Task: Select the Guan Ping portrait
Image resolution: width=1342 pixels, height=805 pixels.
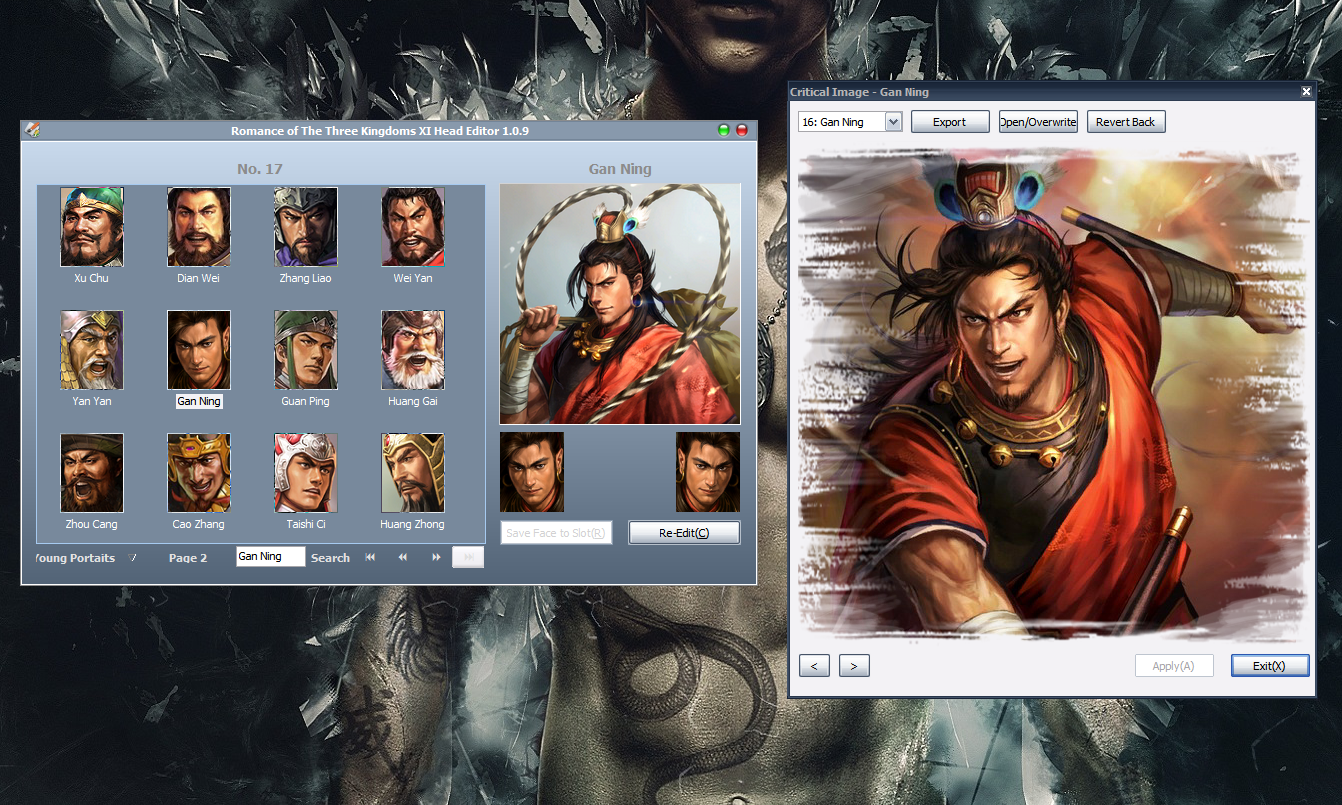Action: (306, 349)
